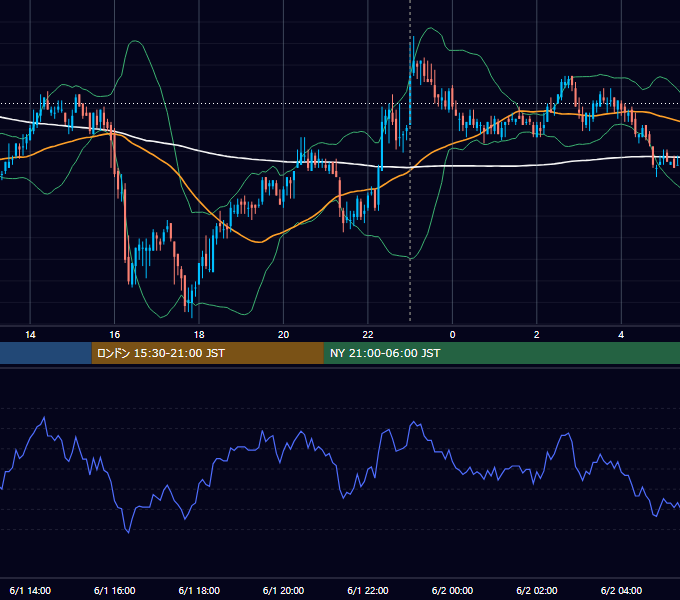The width and height of the screenshot is (680, 600).
Task: Click time axis label 4
Action: point(621,335)
